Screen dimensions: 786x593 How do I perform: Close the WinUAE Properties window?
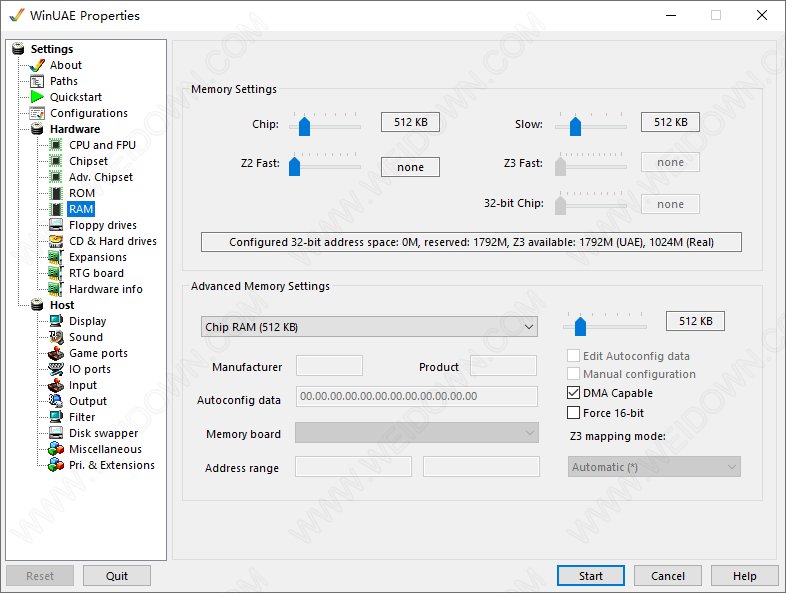762,15
